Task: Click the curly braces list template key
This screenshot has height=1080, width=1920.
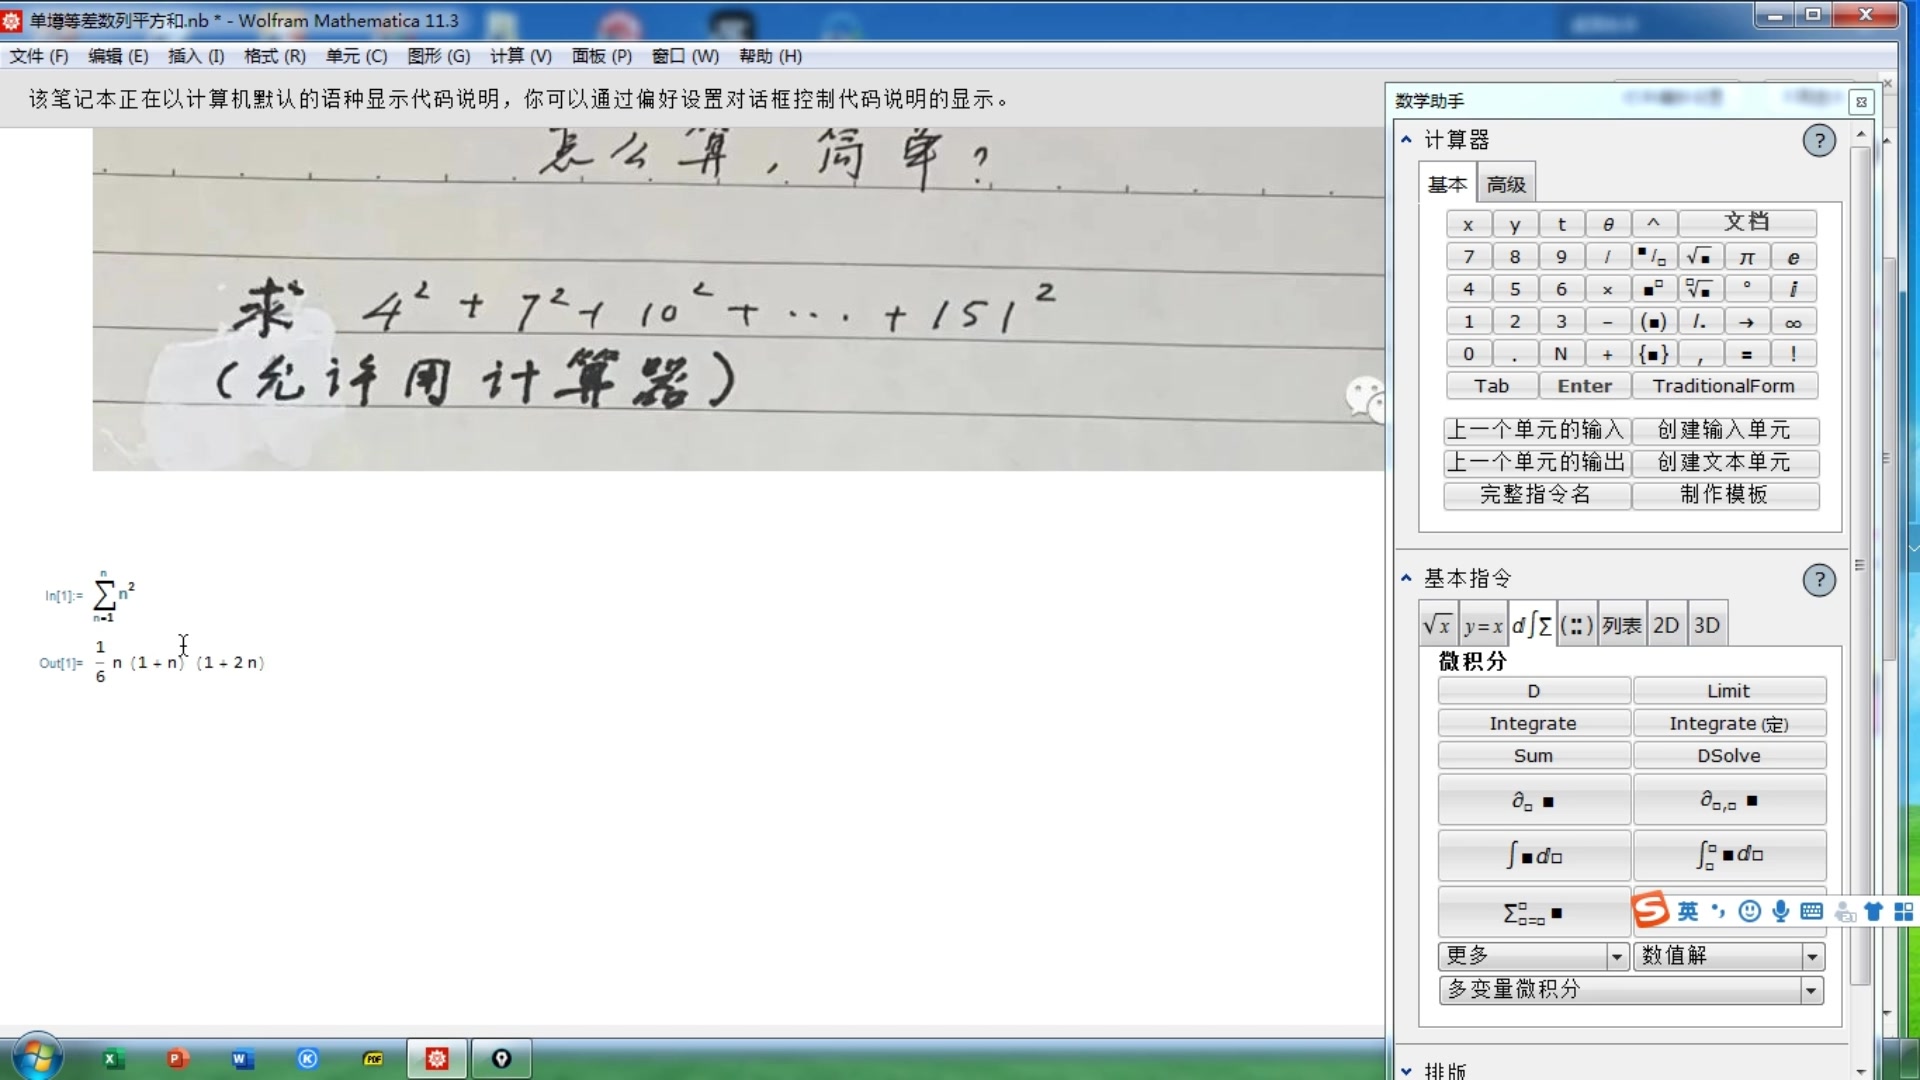Action: (1652, 354)
